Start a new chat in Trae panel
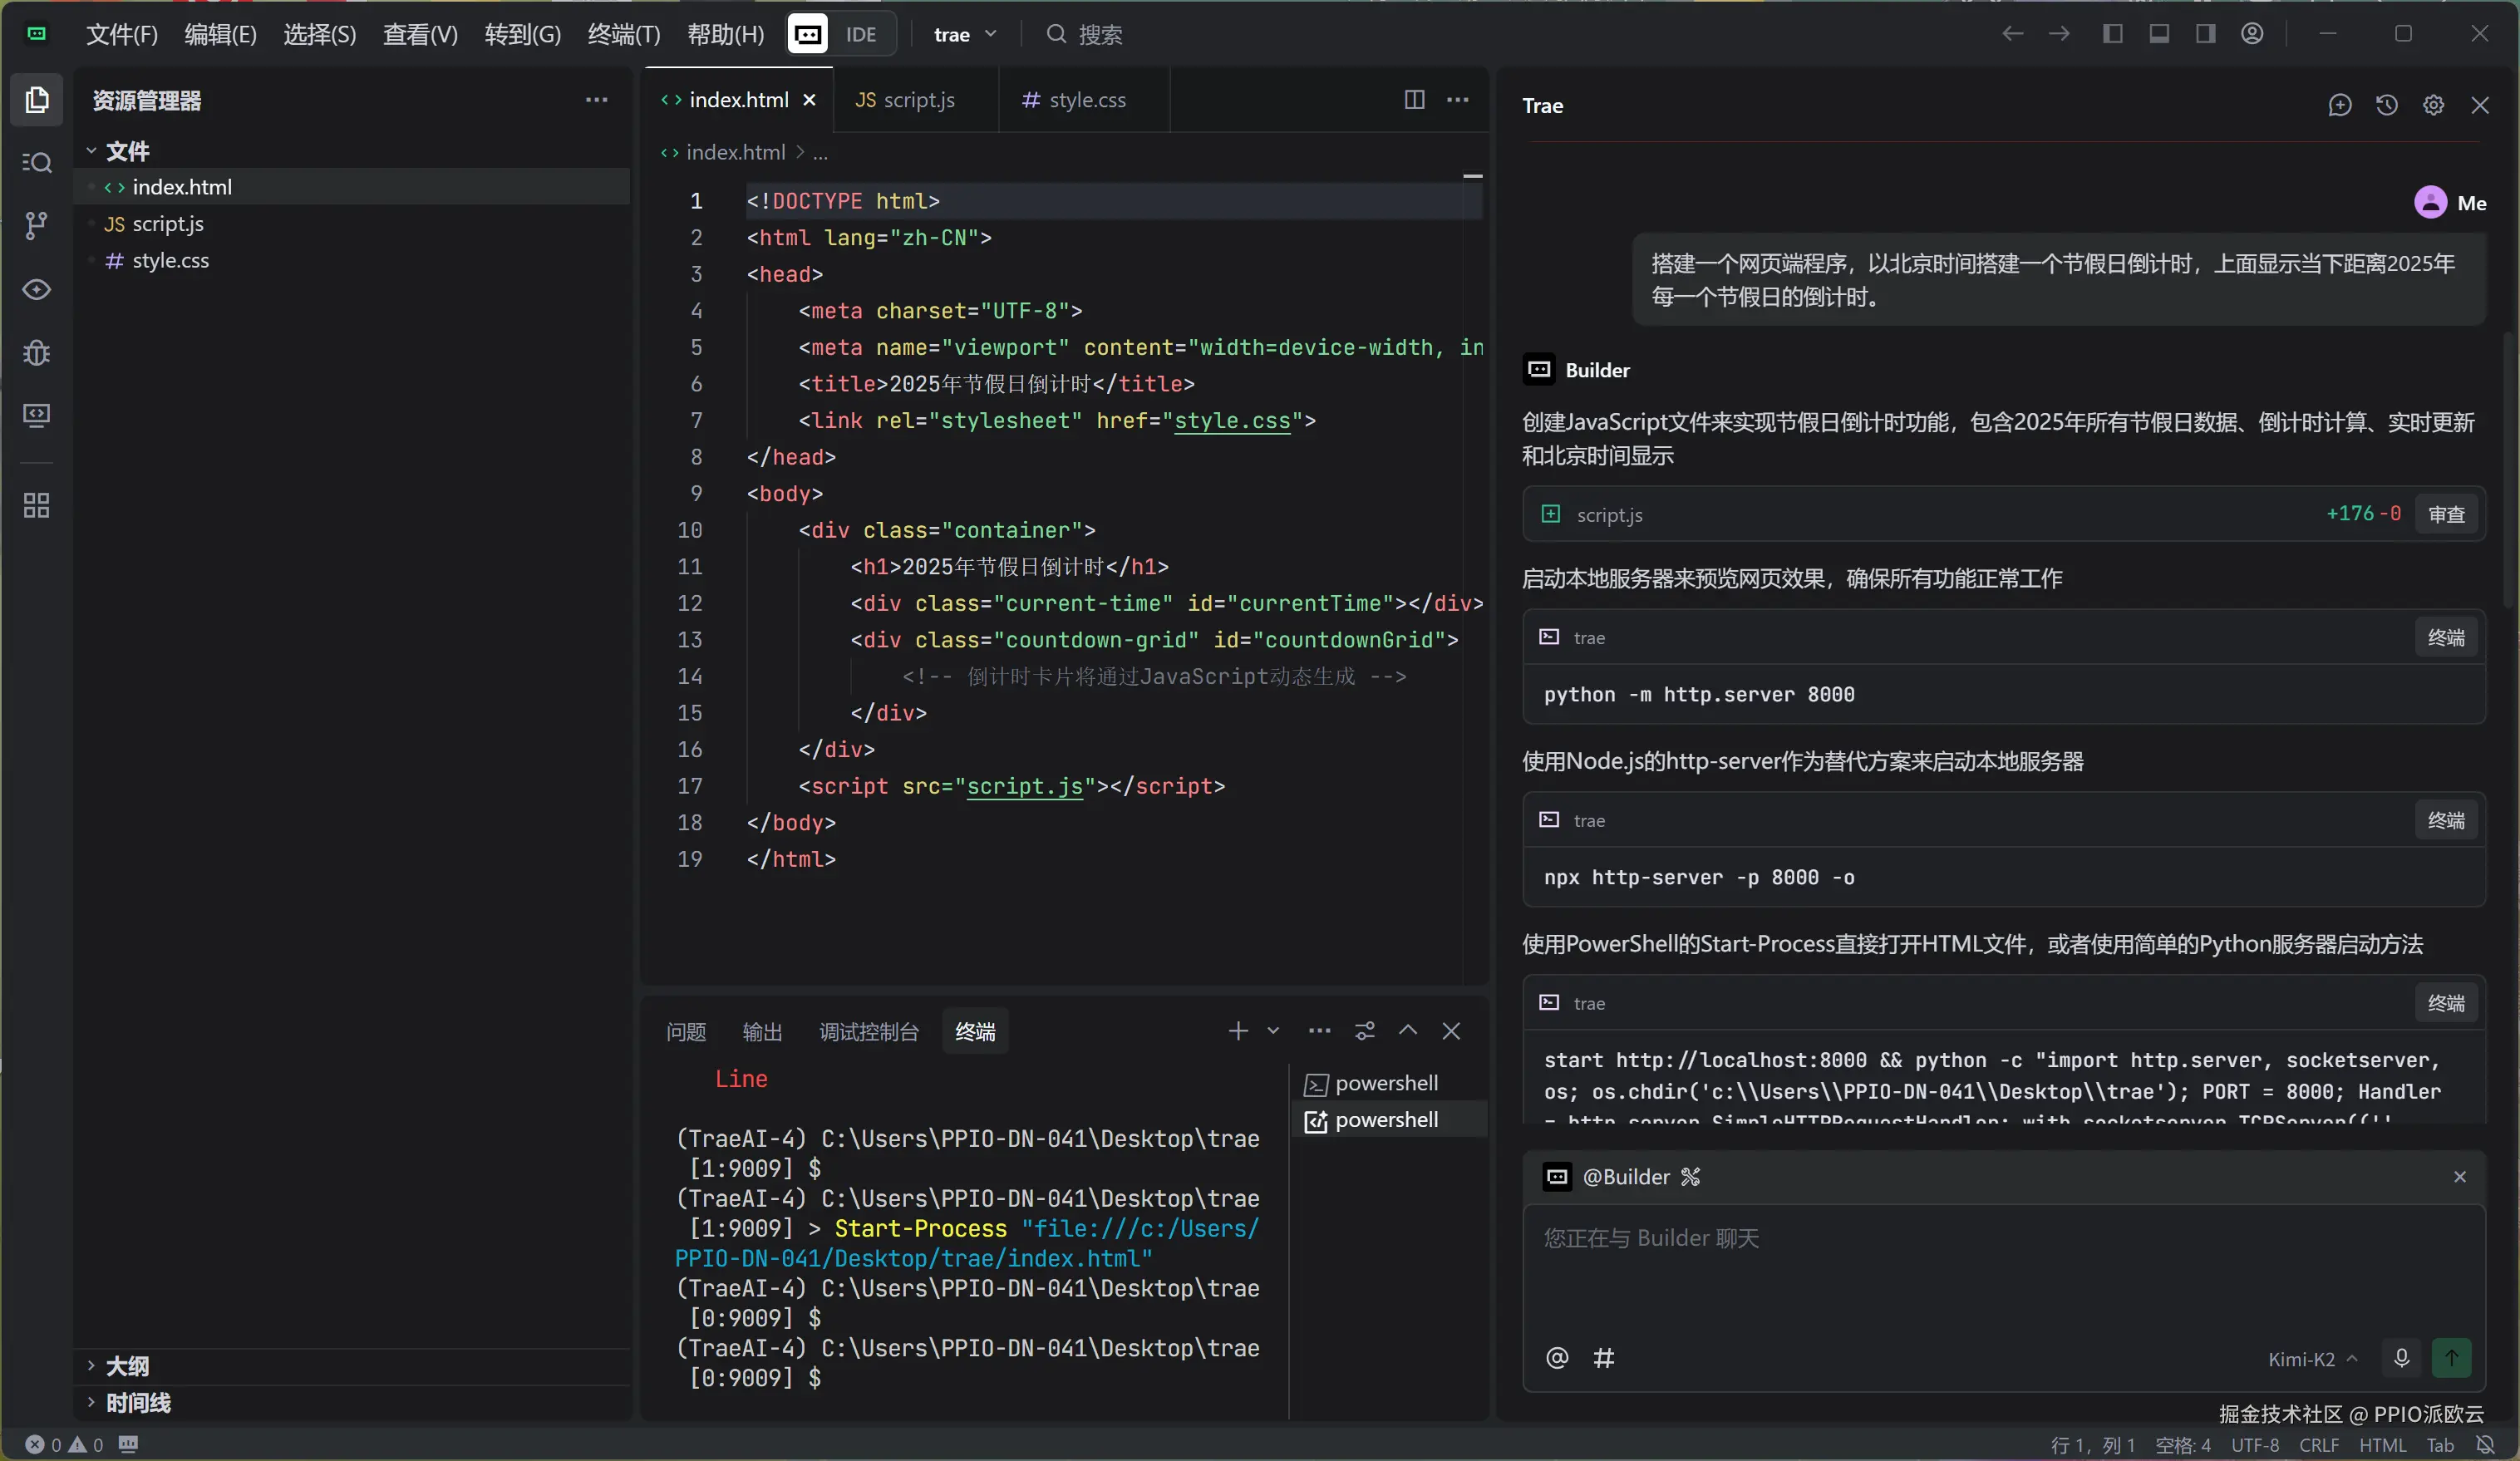The height and width of the screenshot is (1461, 2520). (2339, 105)
